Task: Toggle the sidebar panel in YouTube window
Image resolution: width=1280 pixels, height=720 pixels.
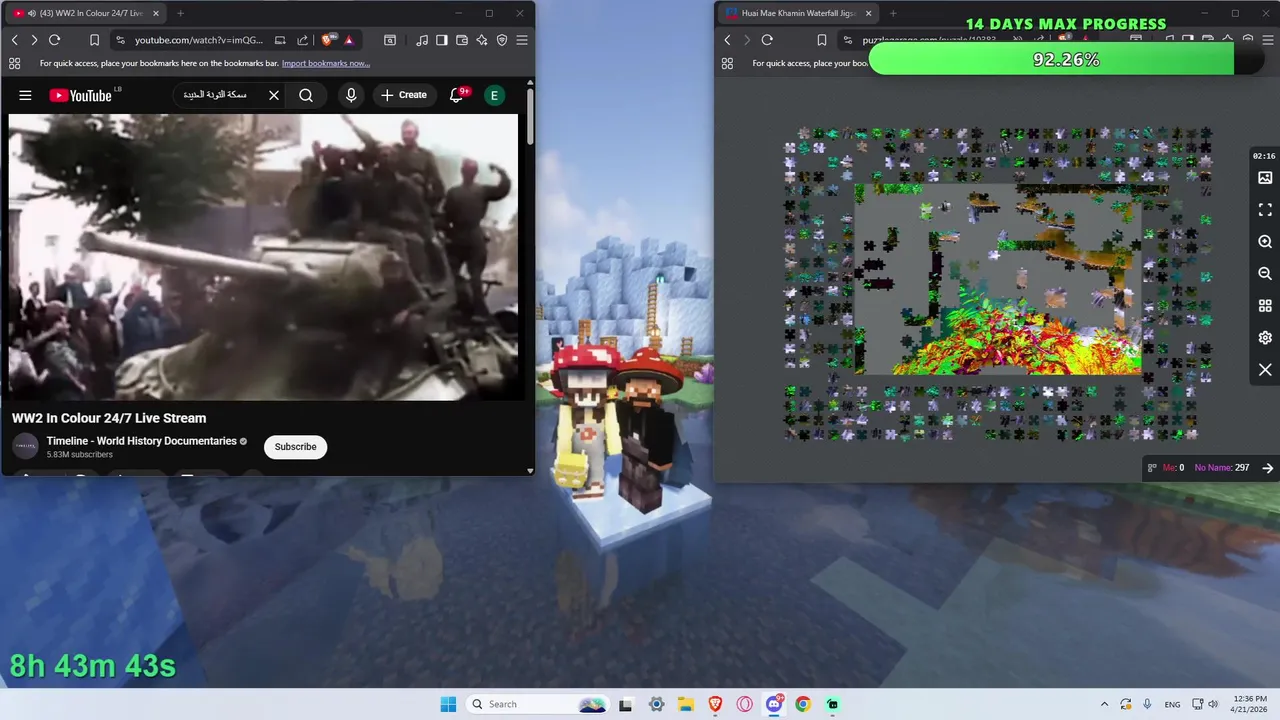Action: 442,40
